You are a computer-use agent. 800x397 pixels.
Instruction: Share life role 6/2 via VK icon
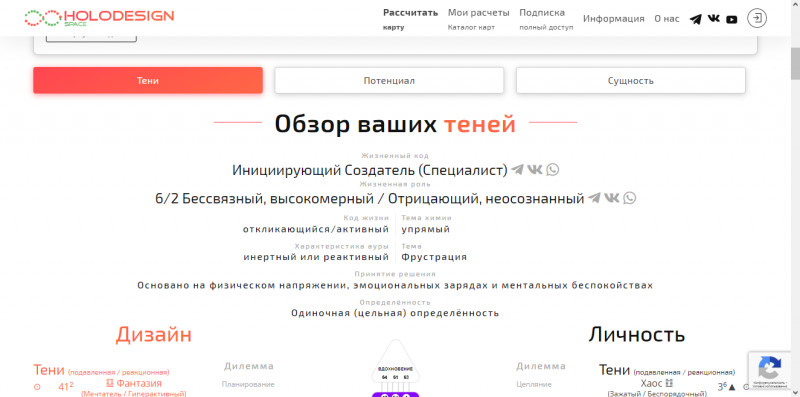[x=611, y=198]
